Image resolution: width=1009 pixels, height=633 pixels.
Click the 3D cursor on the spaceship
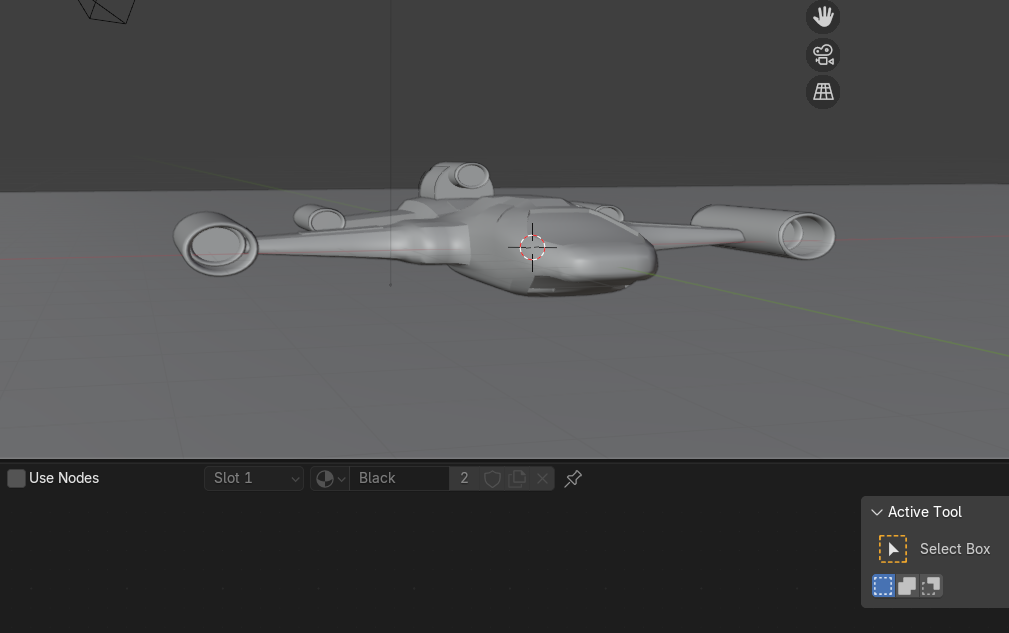click(533, 247)
